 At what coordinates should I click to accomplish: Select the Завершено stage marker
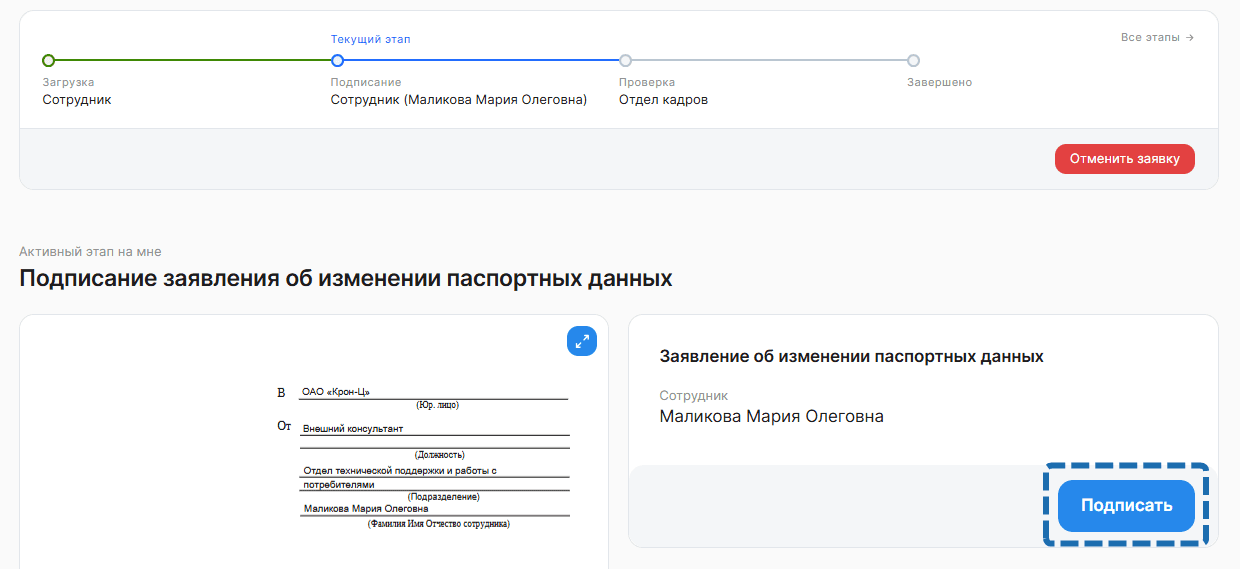click(913, 60)
